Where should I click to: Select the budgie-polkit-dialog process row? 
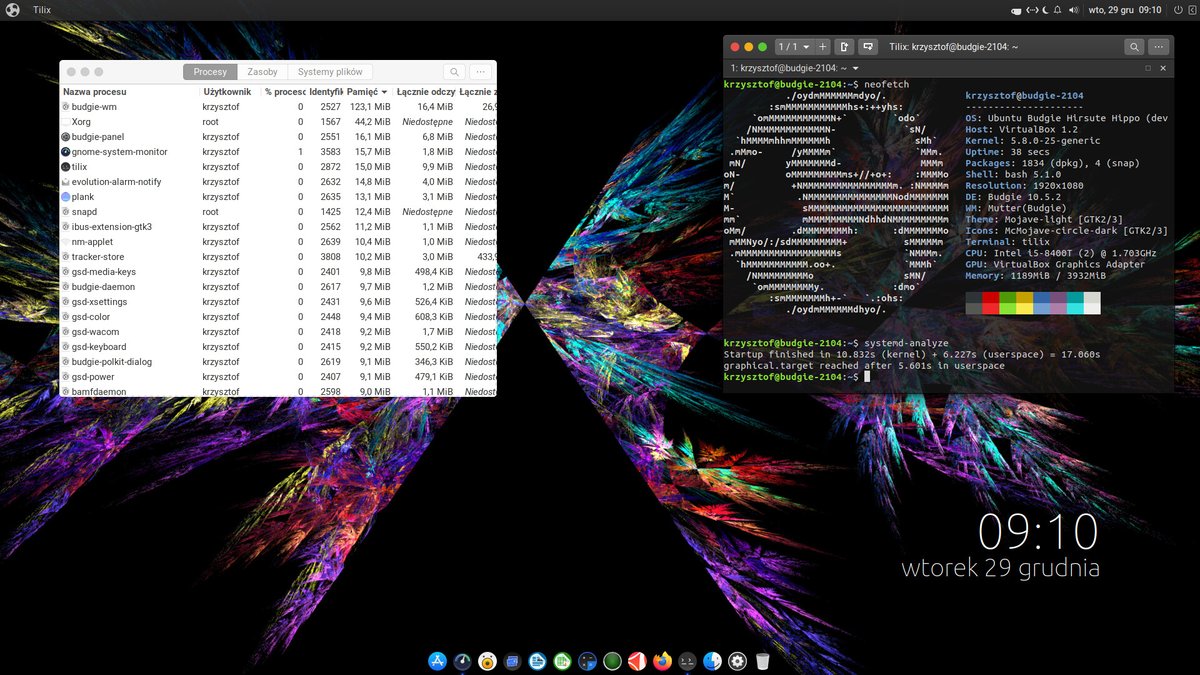(278, 362)
